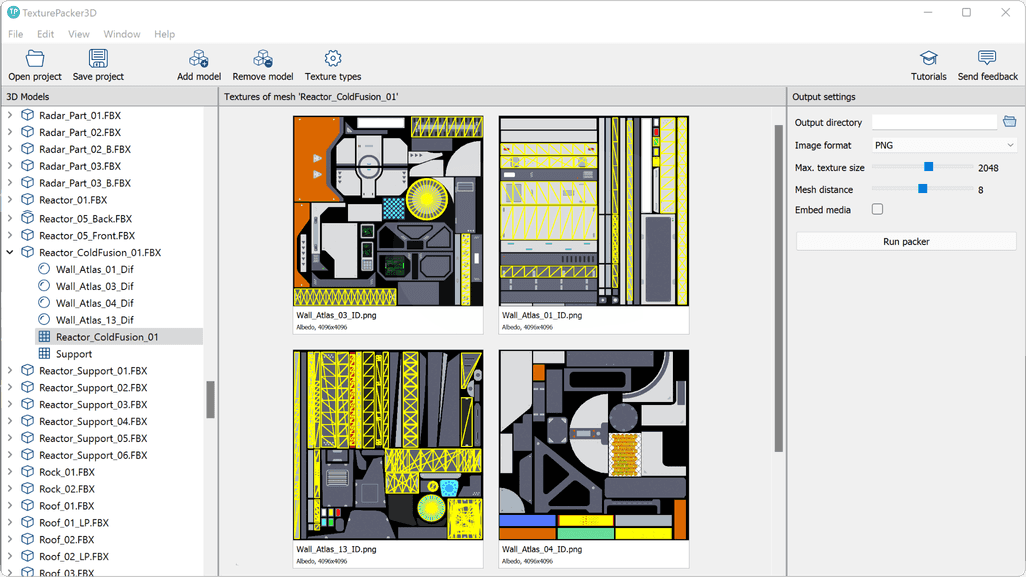Click the Wall_Atlas_01_Dif texture icon
Screen dimensions: 1026x577
[43, 269]
